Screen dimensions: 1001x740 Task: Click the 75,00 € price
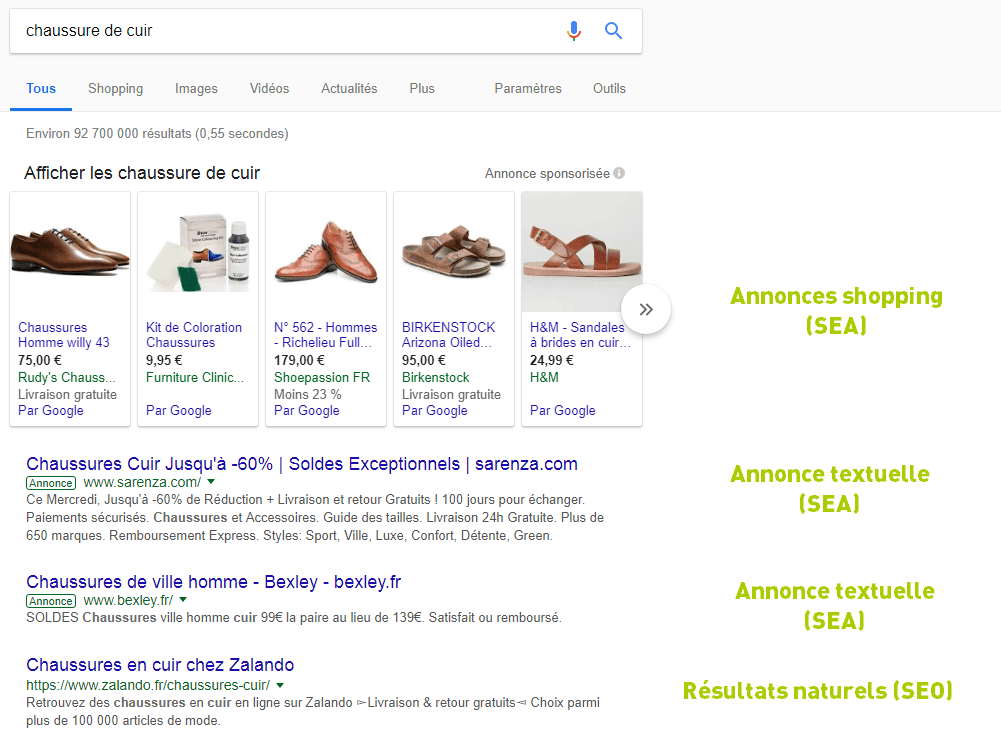pyautogui.click(x=40, y=360)
